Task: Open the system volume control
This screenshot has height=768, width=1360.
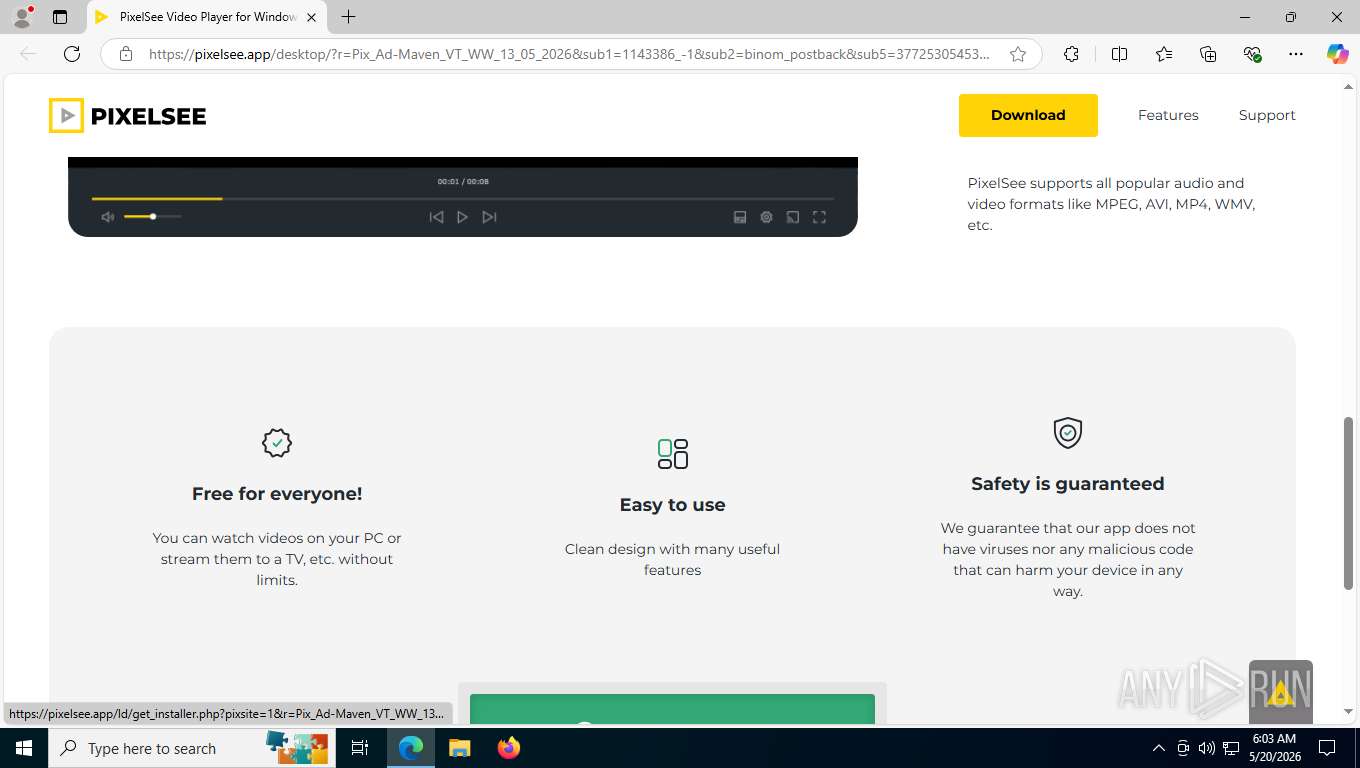Action: pos(1207,748)
